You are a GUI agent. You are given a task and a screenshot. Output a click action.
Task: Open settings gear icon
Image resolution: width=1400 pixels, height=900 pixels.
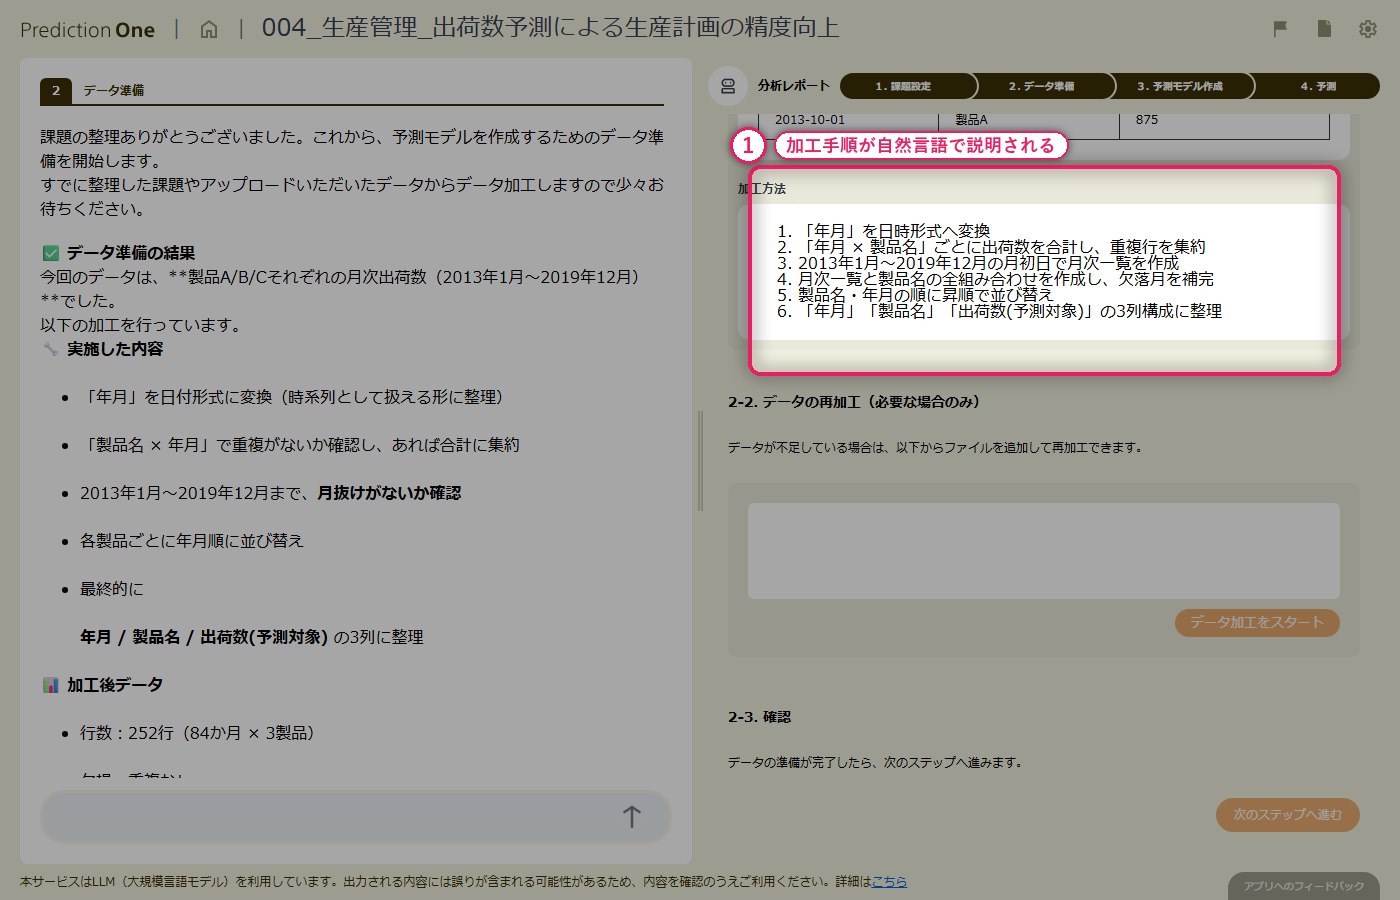[x=1368, y=29]
